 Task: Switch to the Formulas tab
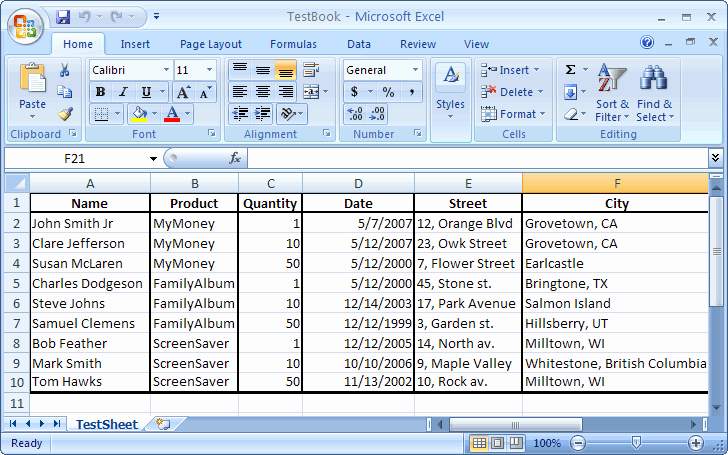point(293,44)
